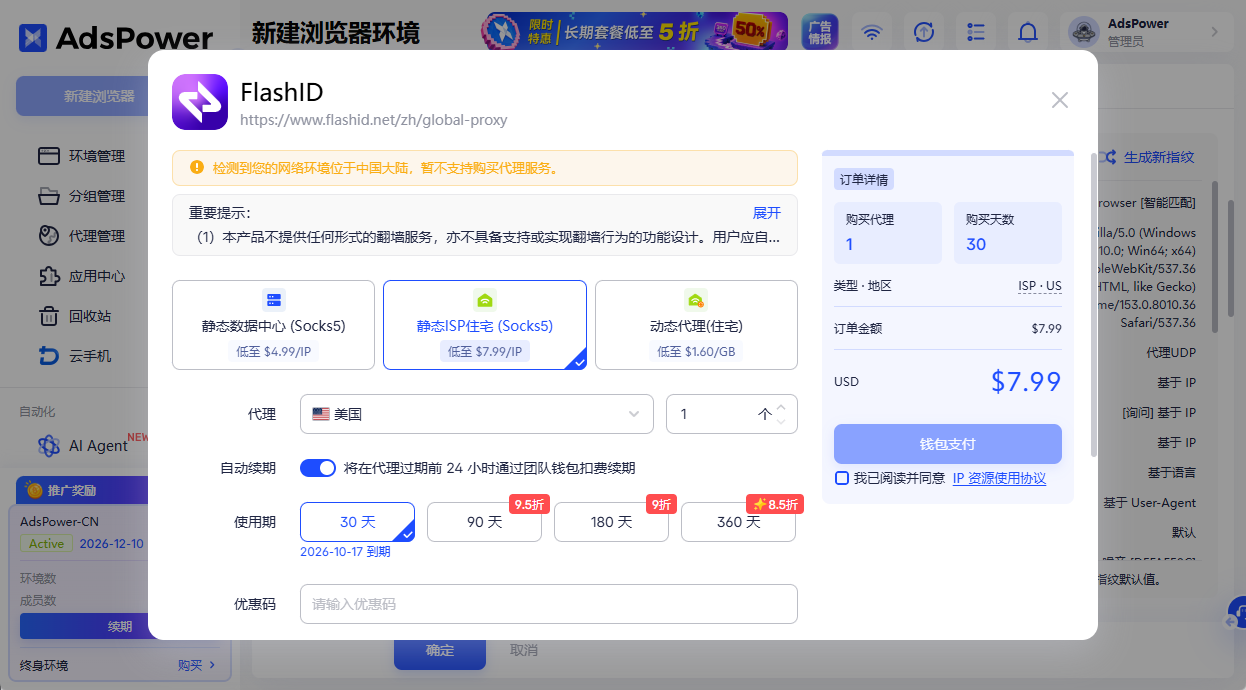Click the AI Agent atom icon
The height and width of the screenshot is (690, 1246).
49,446
